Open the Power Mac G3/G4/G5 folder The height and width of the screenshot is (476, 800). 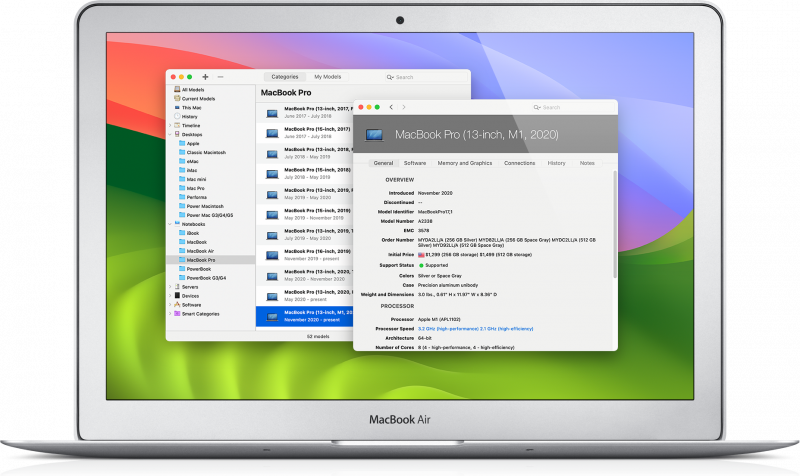[210, 215]
